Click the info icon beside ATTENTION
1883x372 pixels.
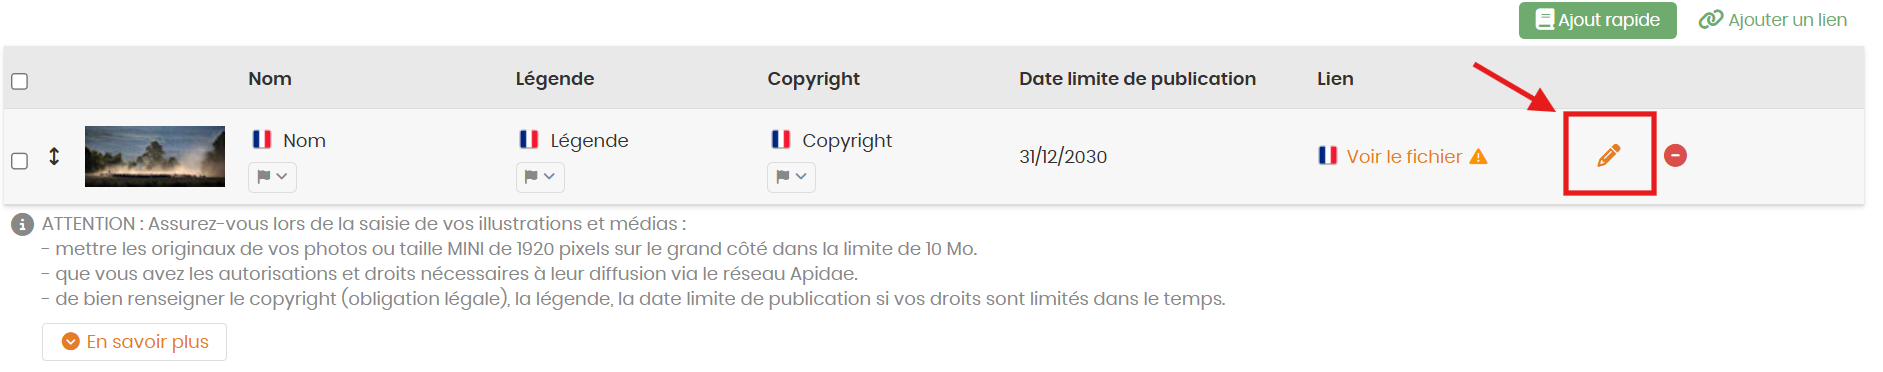tap(22, 224)
